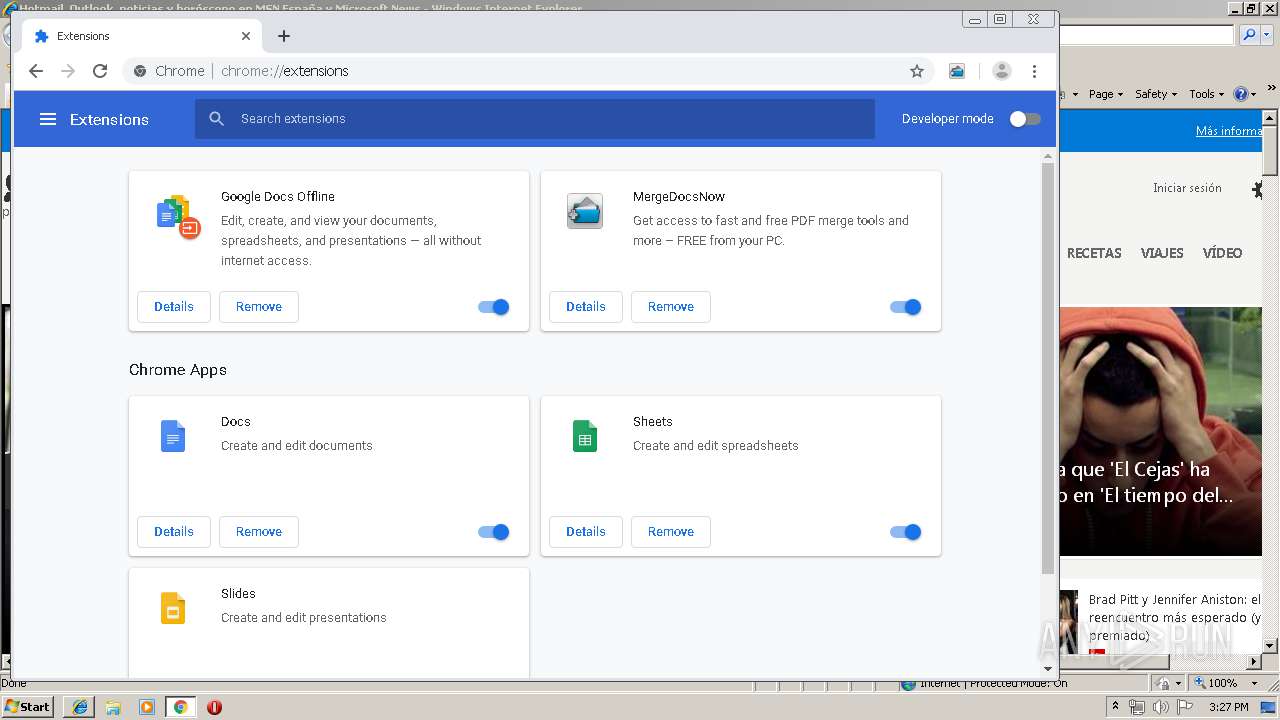The image size is (1280, 720).
Task: Remove the Google Docs Offline extension
Action: click(x=259, y=307)
